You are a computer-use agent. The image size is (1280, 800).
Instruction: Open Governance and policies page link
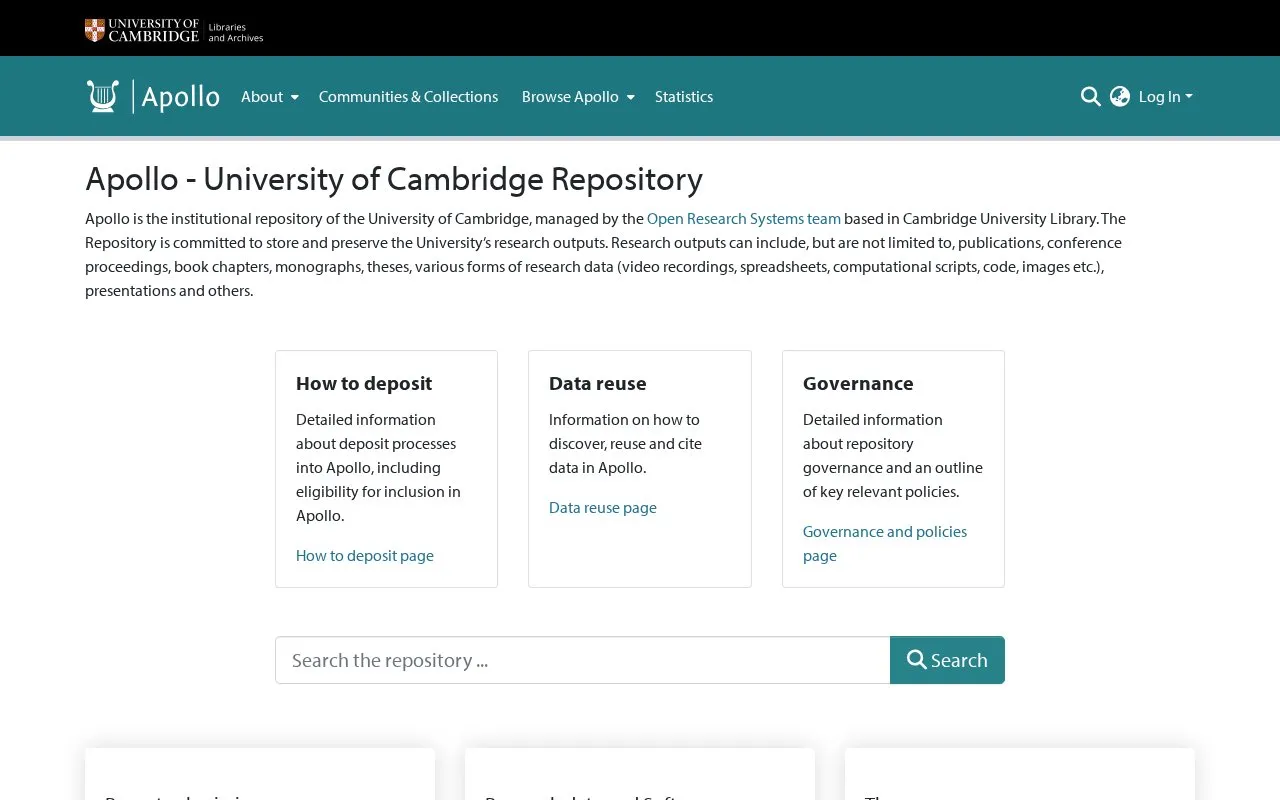click(x=885, y=543)
